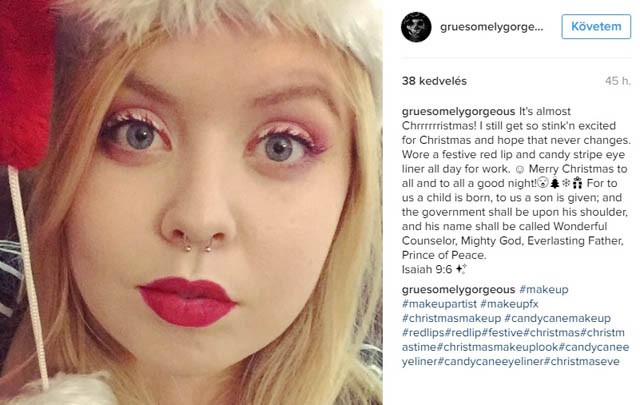Open the truncated gruesomelygorge... username in the header
This screenshot has height=405, width=640.
pos(491,27)
